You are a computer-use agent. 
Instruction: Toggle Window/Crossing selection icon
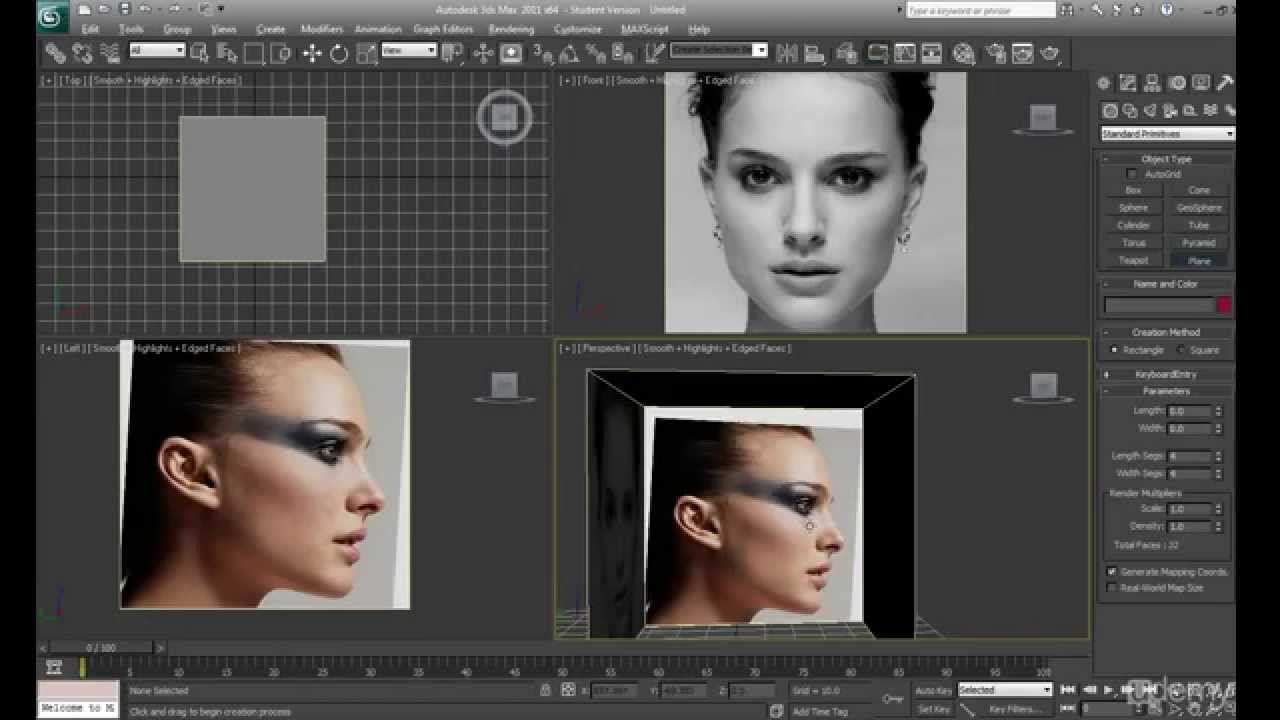click(281, 53)
